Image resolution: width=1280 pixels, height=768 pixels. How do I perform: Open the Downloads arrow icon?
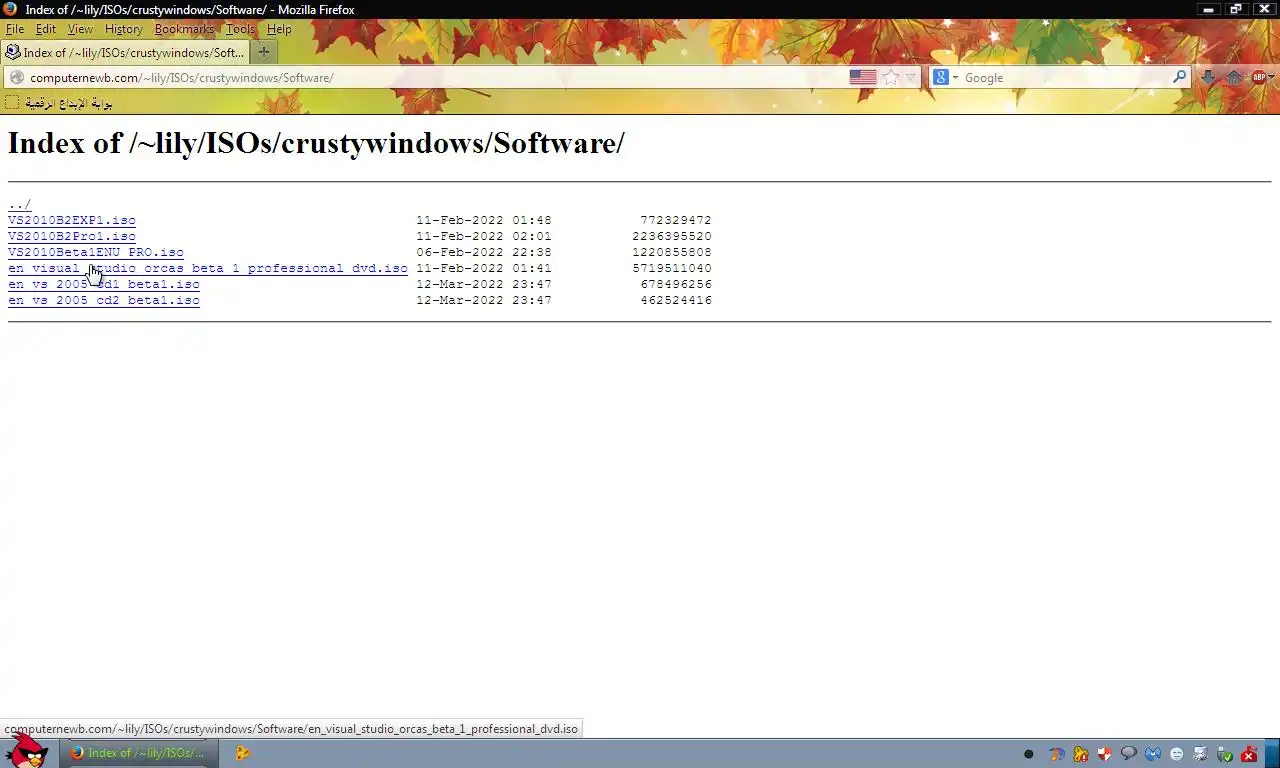click(1208, 78)
